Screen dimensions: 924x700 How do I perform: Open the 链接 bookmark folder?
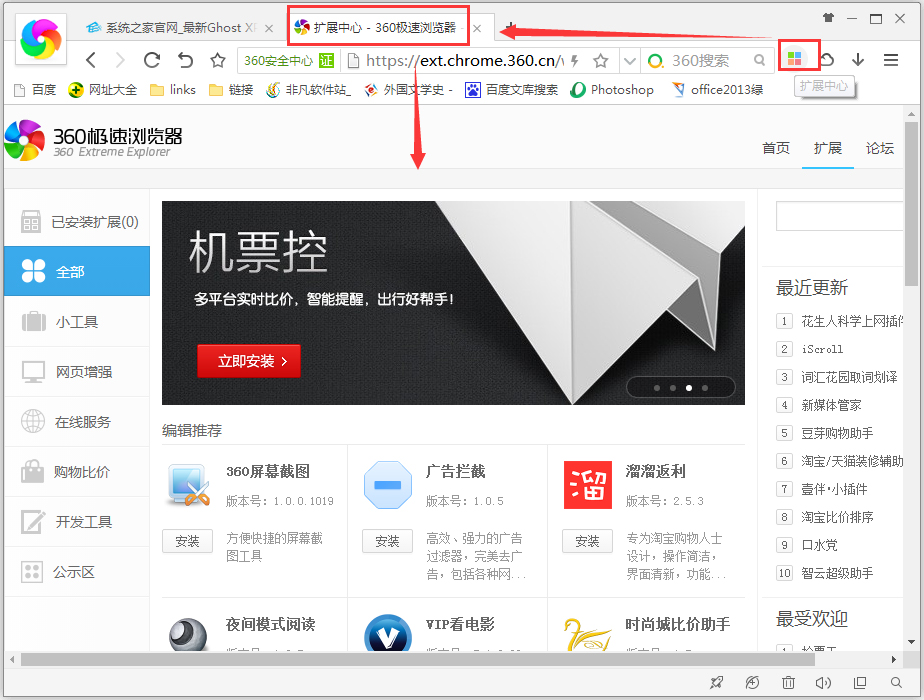(231, 90)
